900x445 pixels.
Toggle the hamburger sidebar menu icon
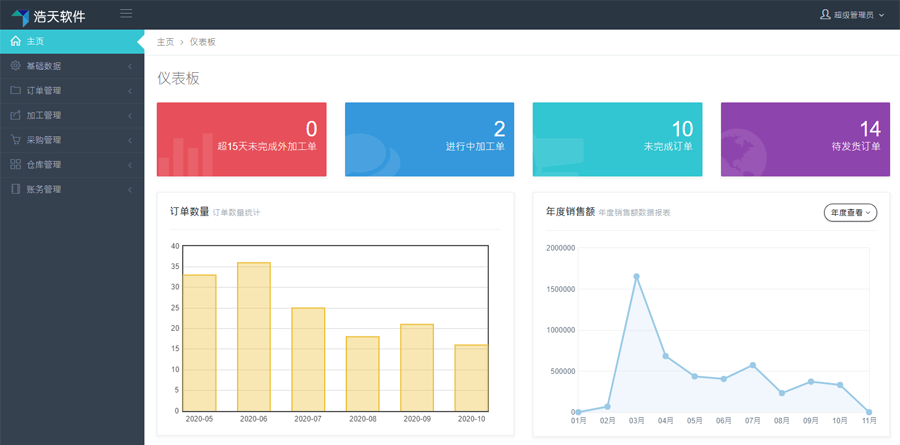[x=126, y=13]
